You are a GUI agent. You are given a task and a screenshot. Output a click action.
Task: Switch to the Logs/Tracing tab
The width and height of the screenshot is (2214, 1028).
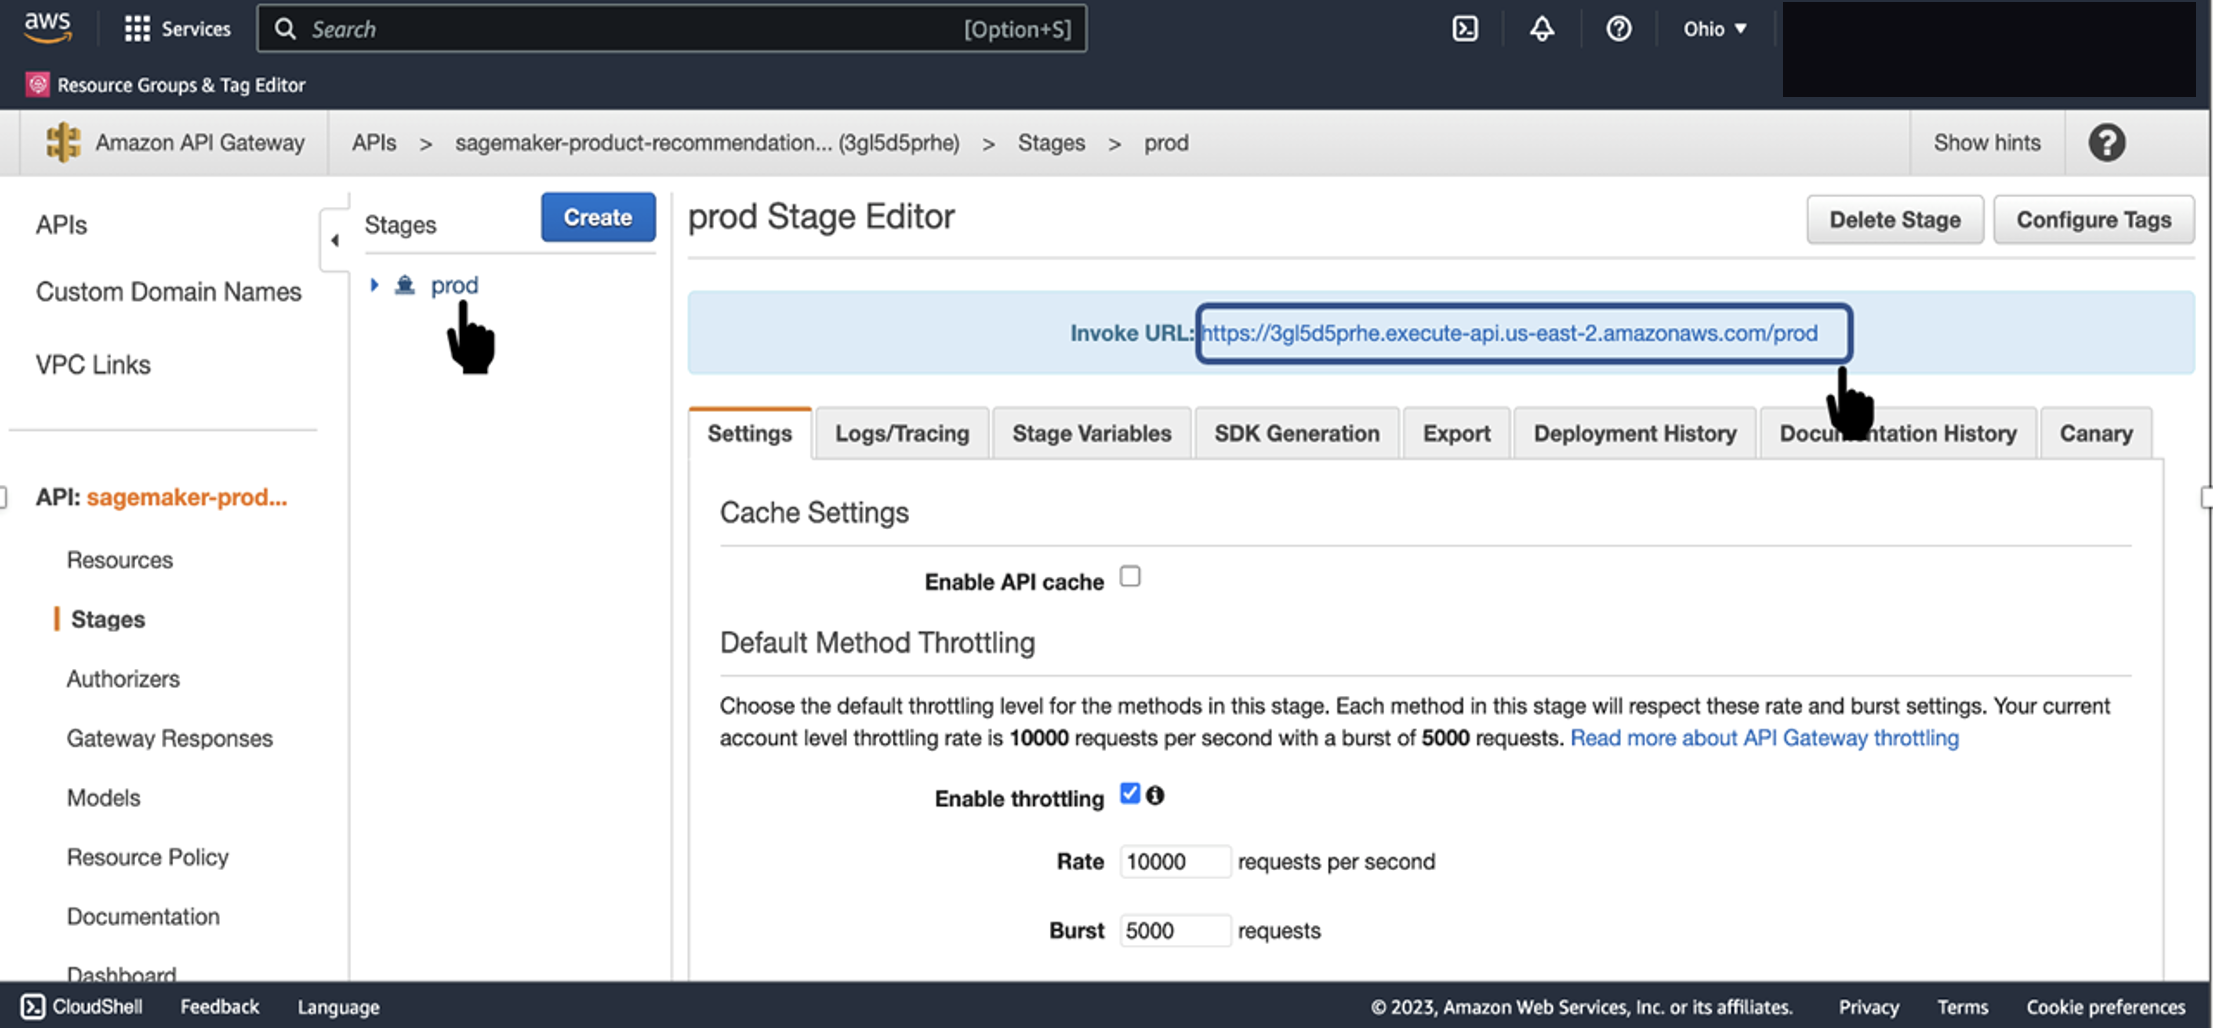coord(902,433)
